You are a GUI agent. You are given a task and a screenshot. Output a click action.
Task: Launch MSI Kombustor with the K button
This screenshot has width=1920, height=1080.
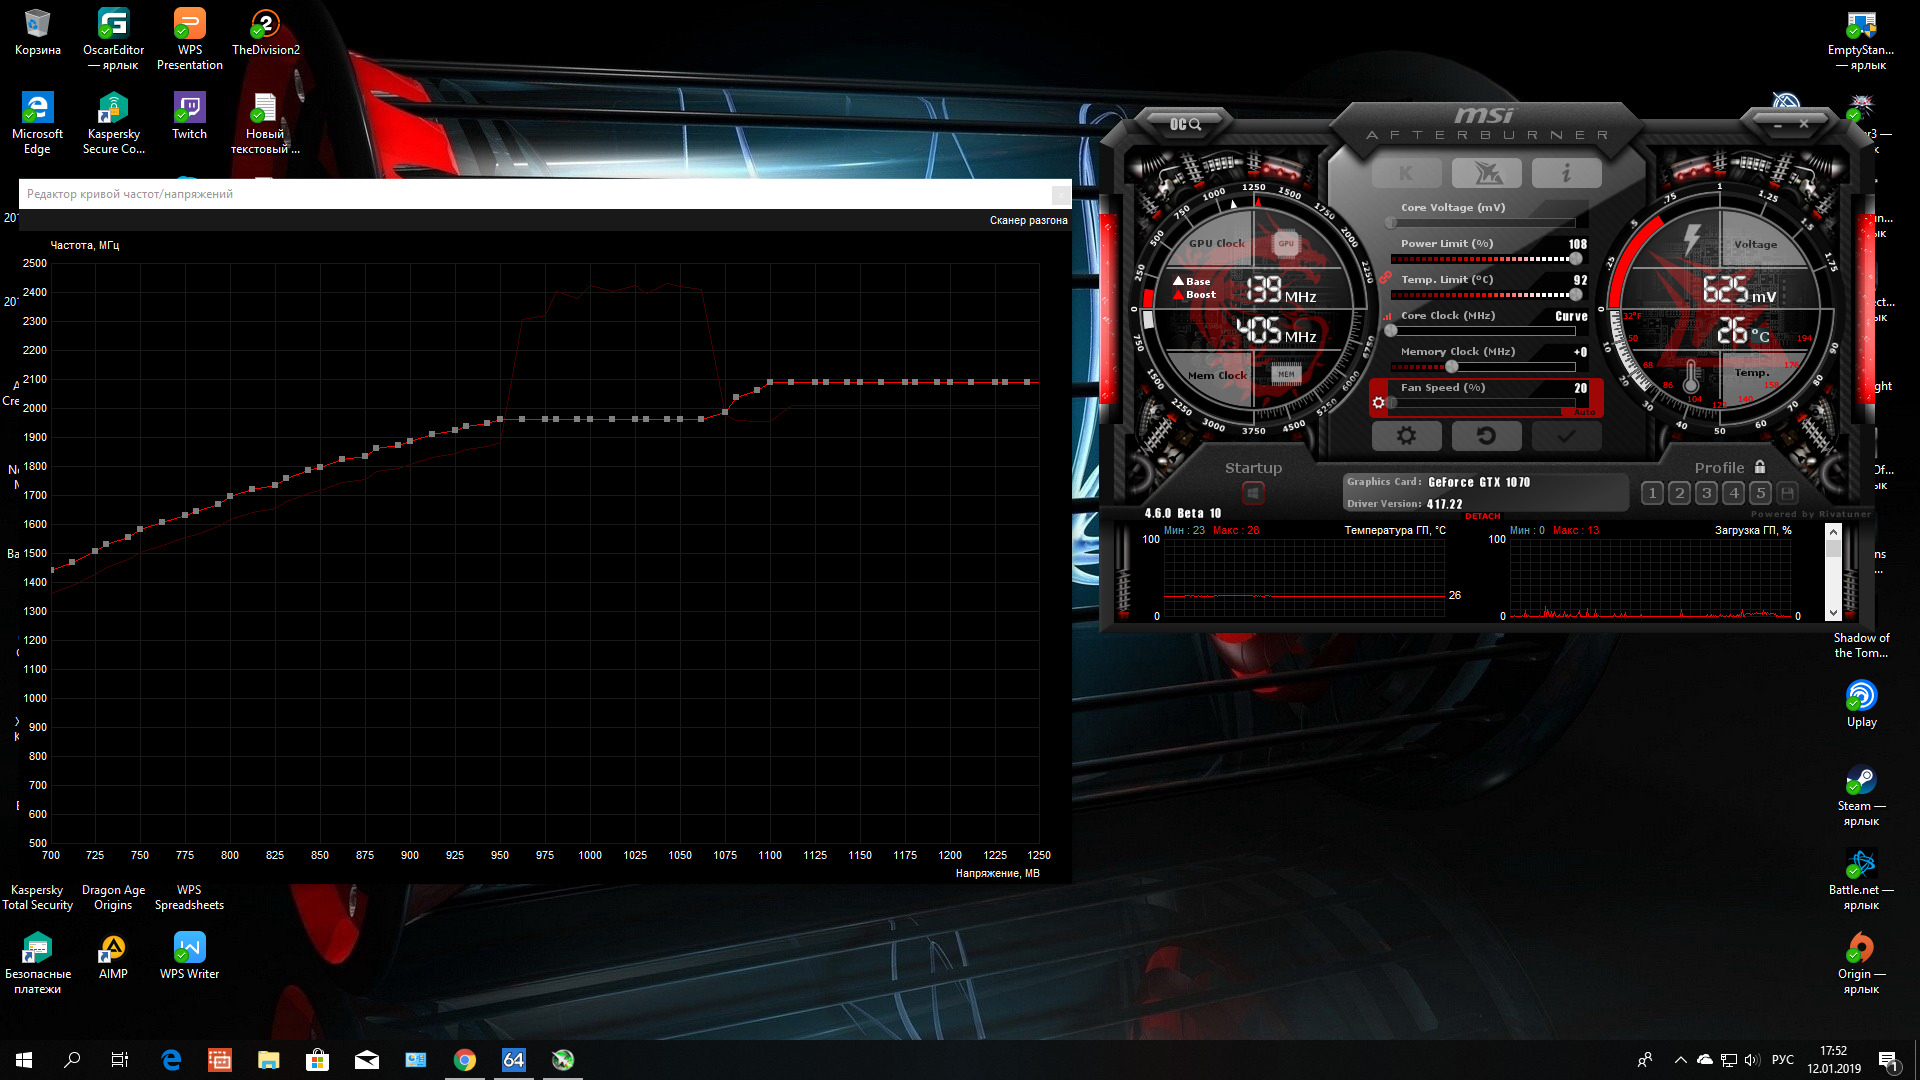(x=1406, y=174)
